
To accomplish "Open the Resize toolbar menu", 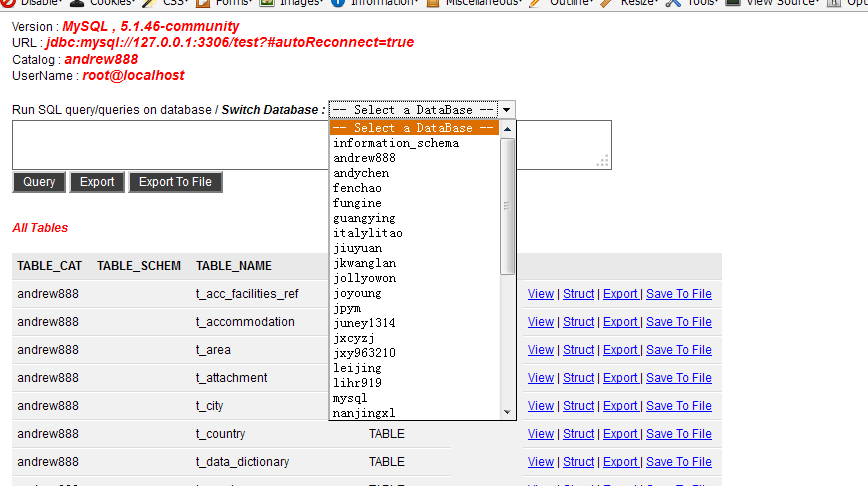I will 639,3.
